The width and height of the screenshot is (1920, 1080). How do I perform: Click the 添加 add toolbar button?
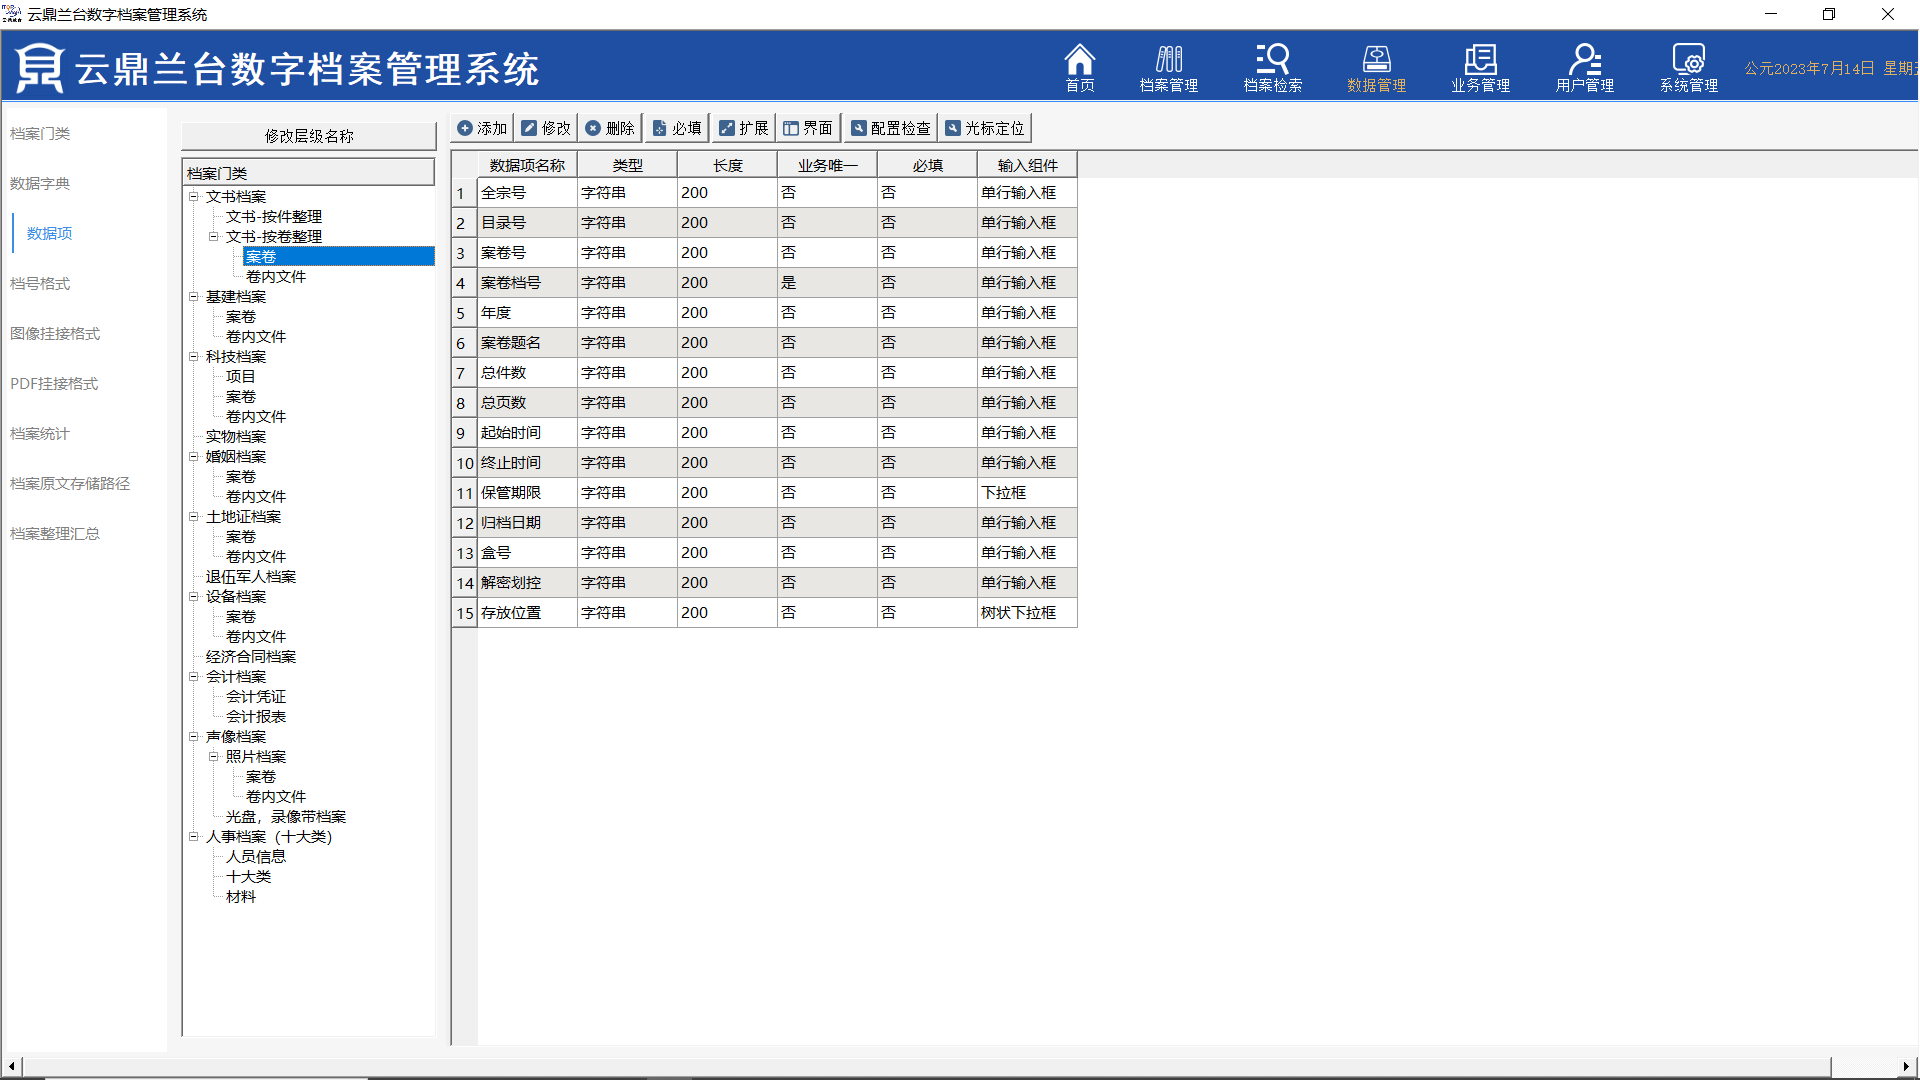482,128
